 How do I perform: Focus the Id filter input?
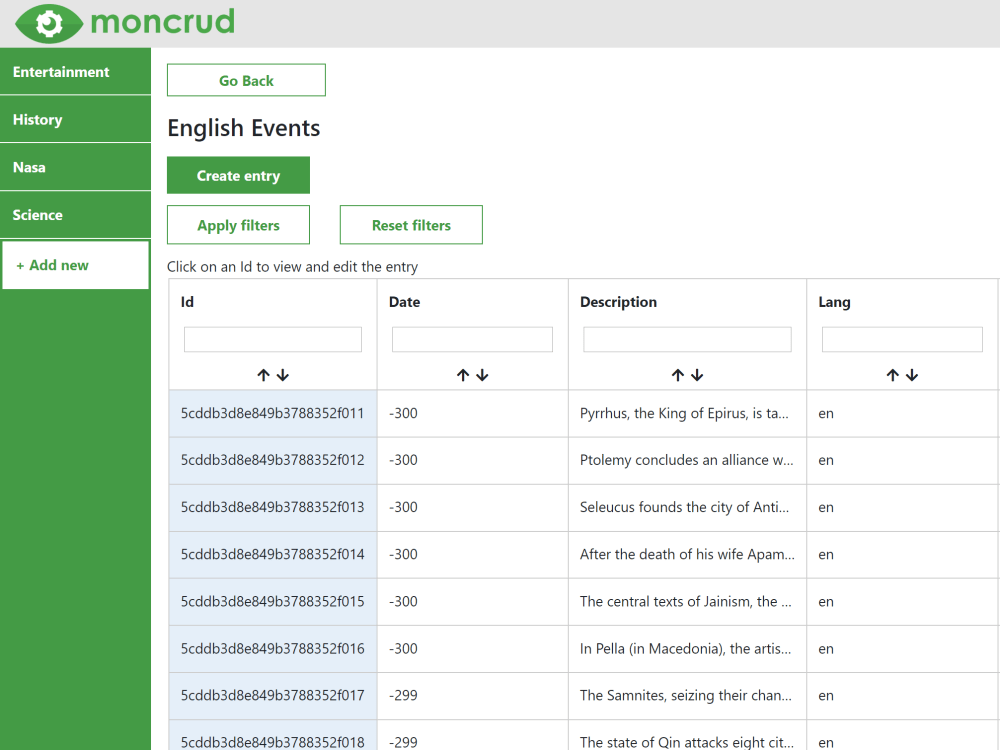point(273,339)
